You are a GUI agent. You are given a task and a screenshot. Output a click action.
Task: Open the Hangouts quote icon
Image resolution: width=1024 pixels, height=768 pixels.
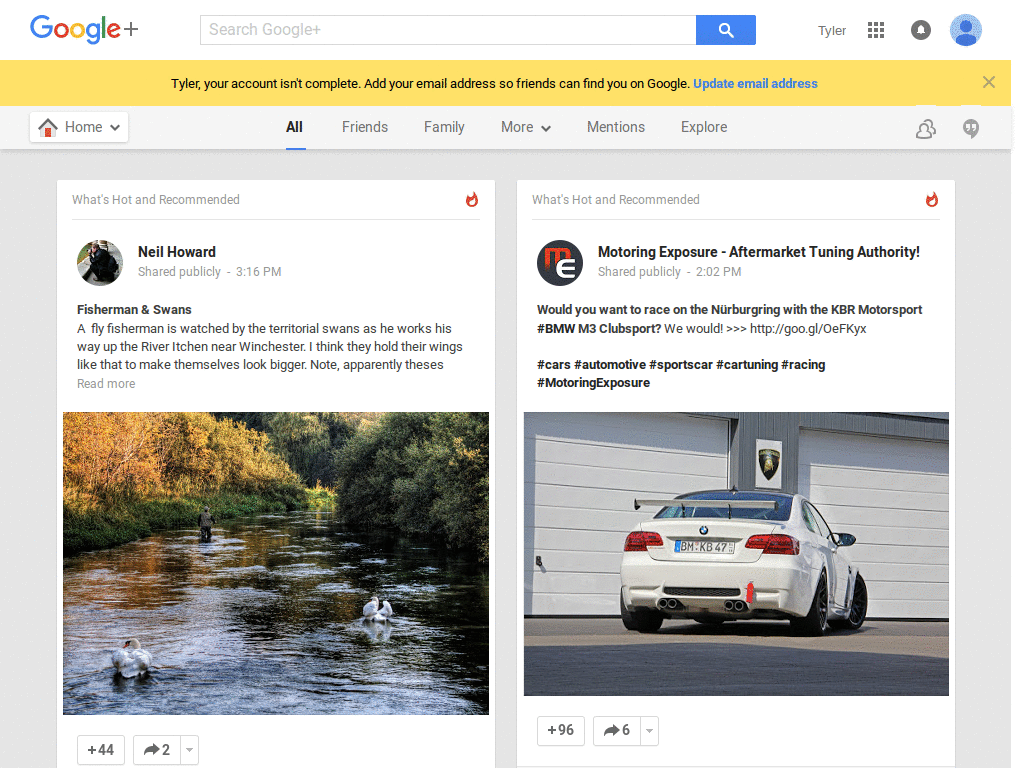coord(971,129)
